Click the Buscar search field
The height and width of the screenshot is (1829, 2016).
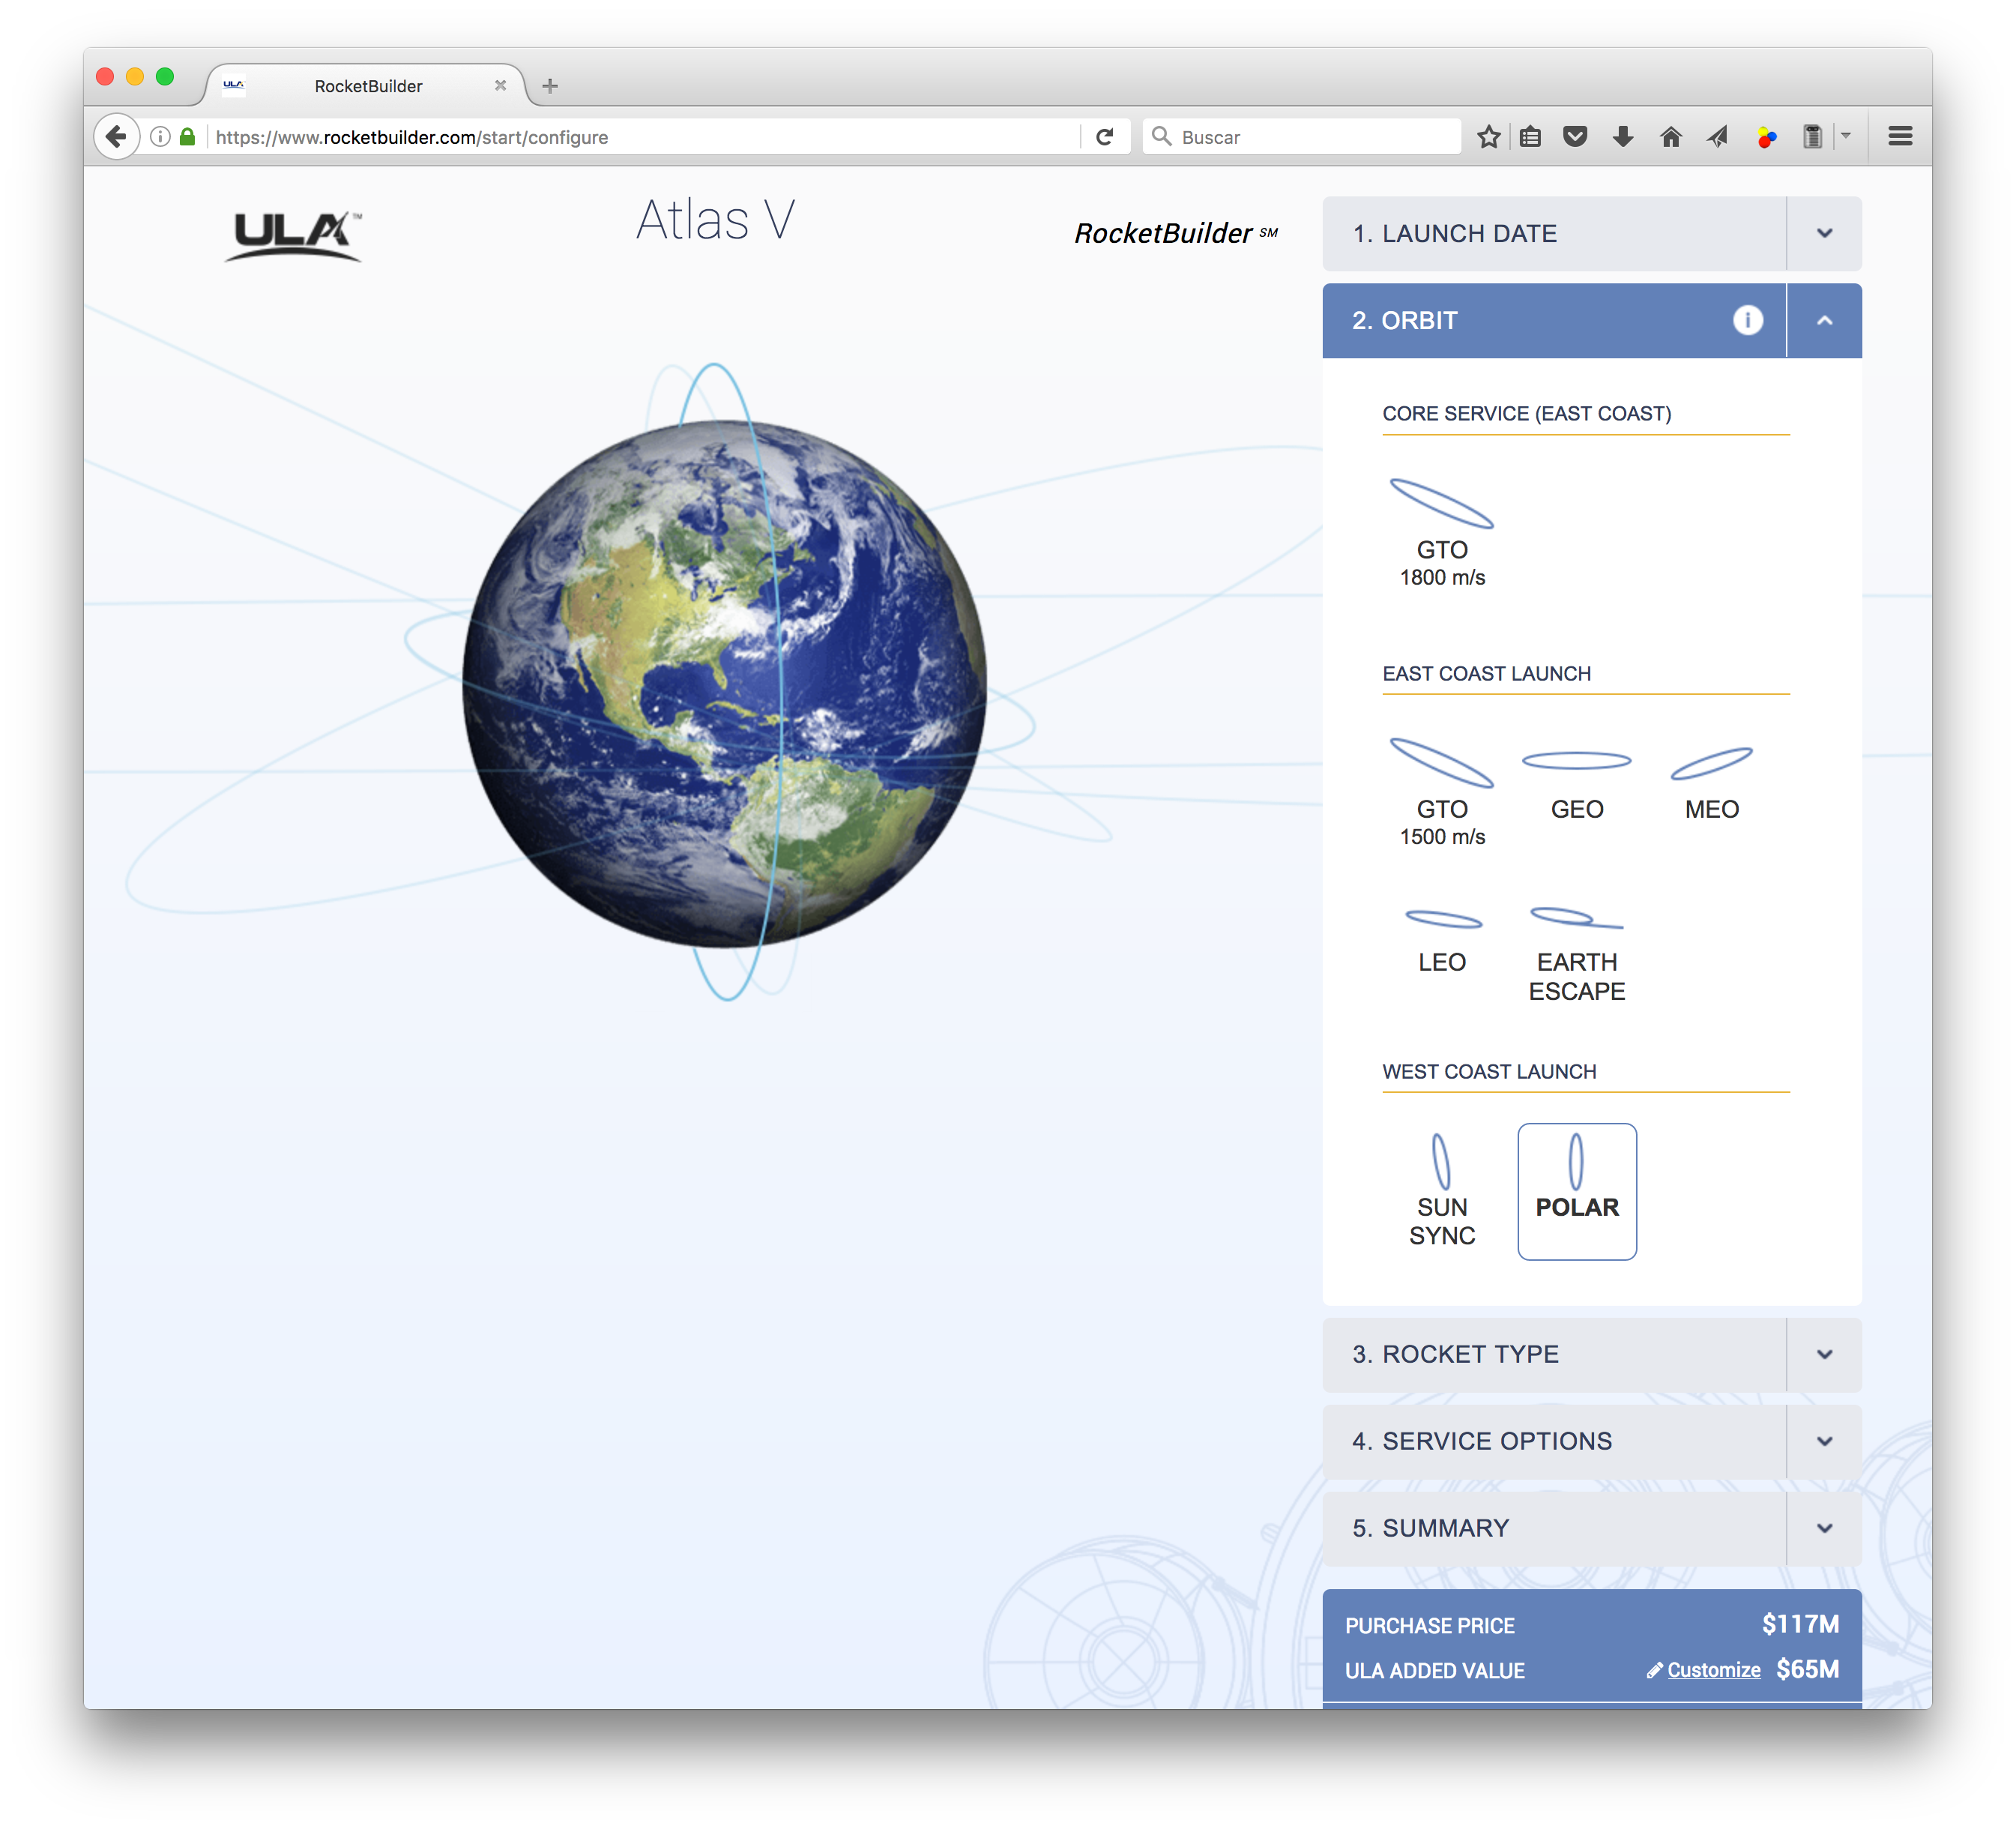[x=1301, y=137]
